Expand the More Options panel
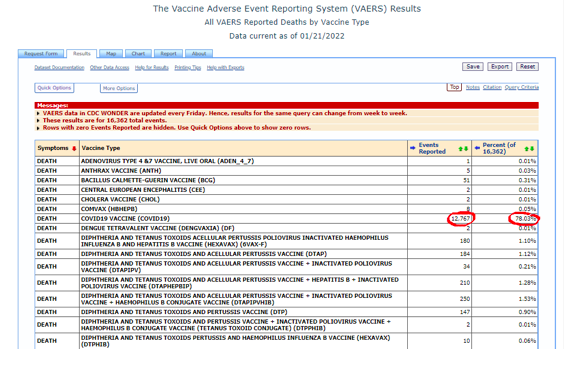This screenshot has width=571, height=367. (119, 88)
